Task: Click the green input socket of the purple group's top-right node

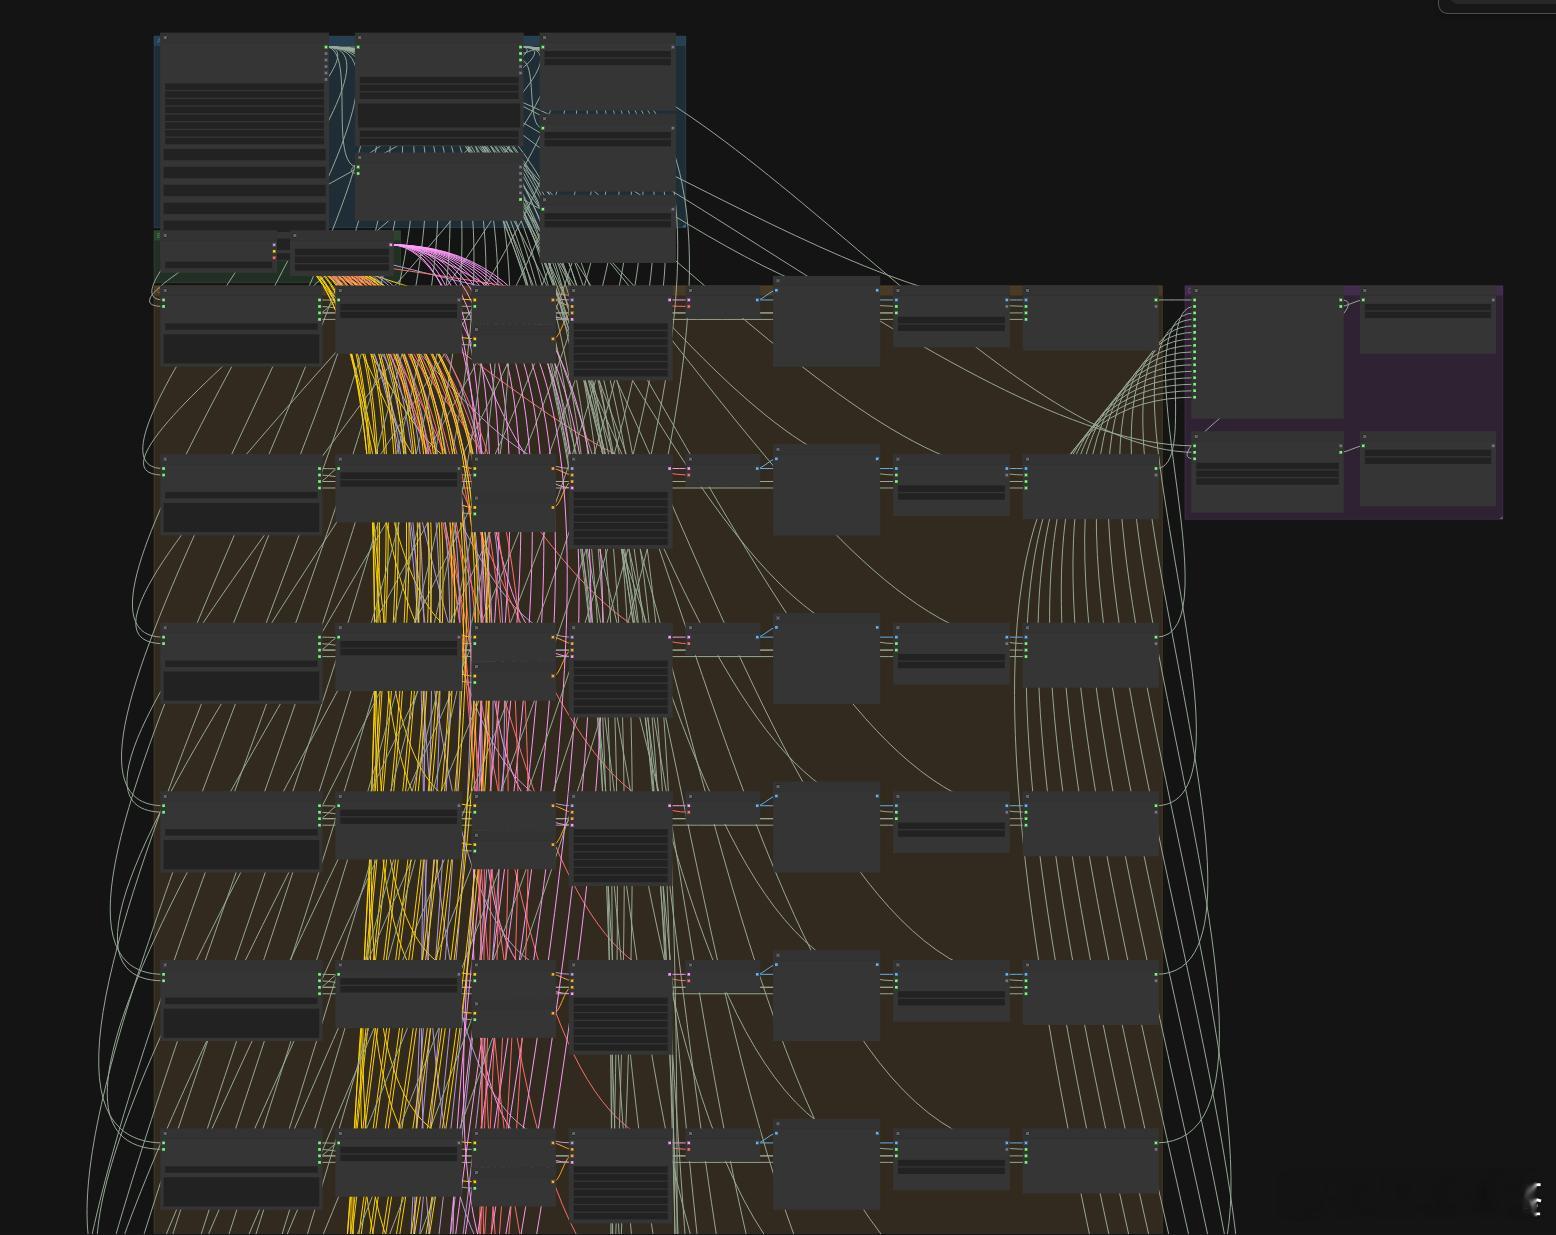Action: [x=1363, y=300]
